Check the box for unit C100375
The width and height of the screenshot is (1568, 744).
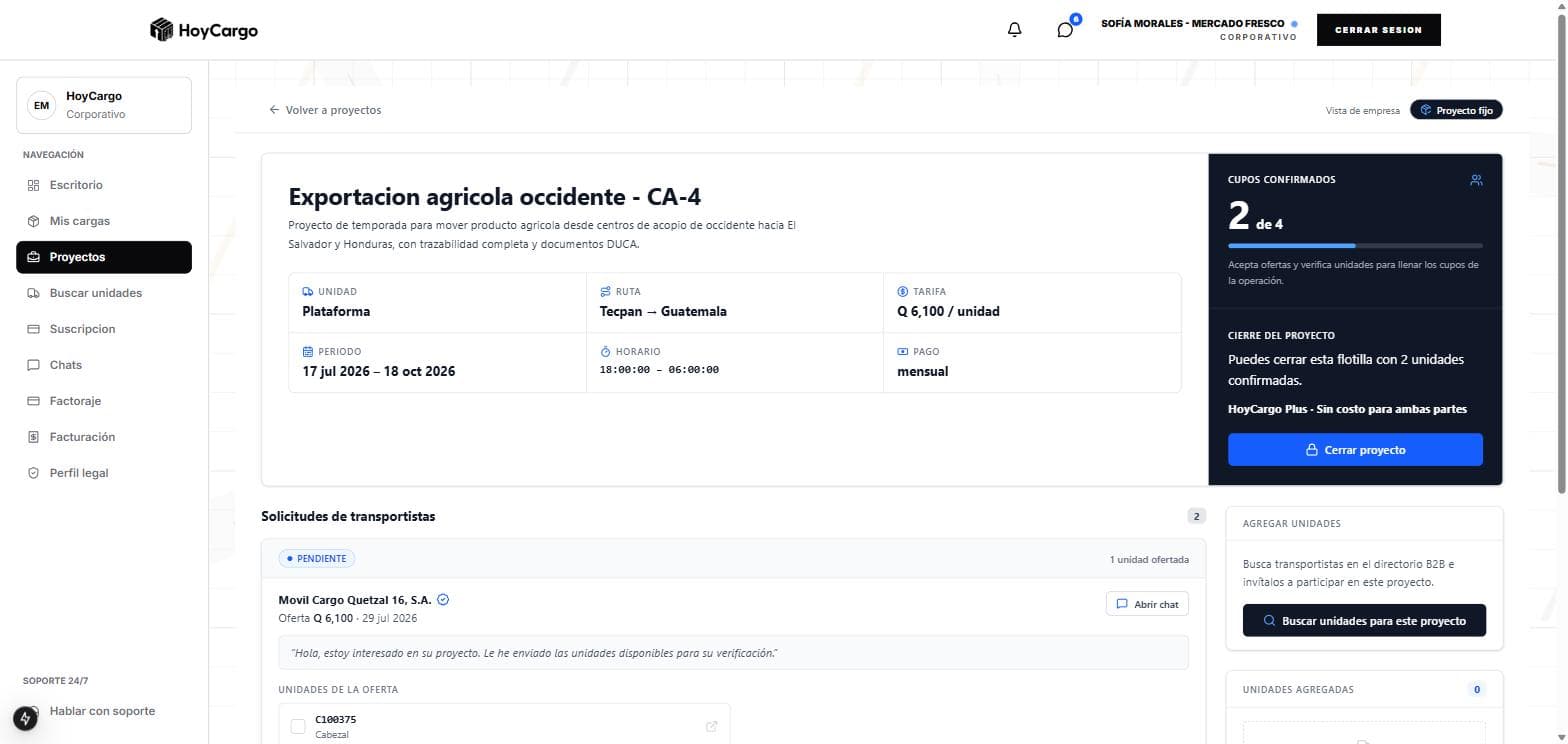click(298, 726)
